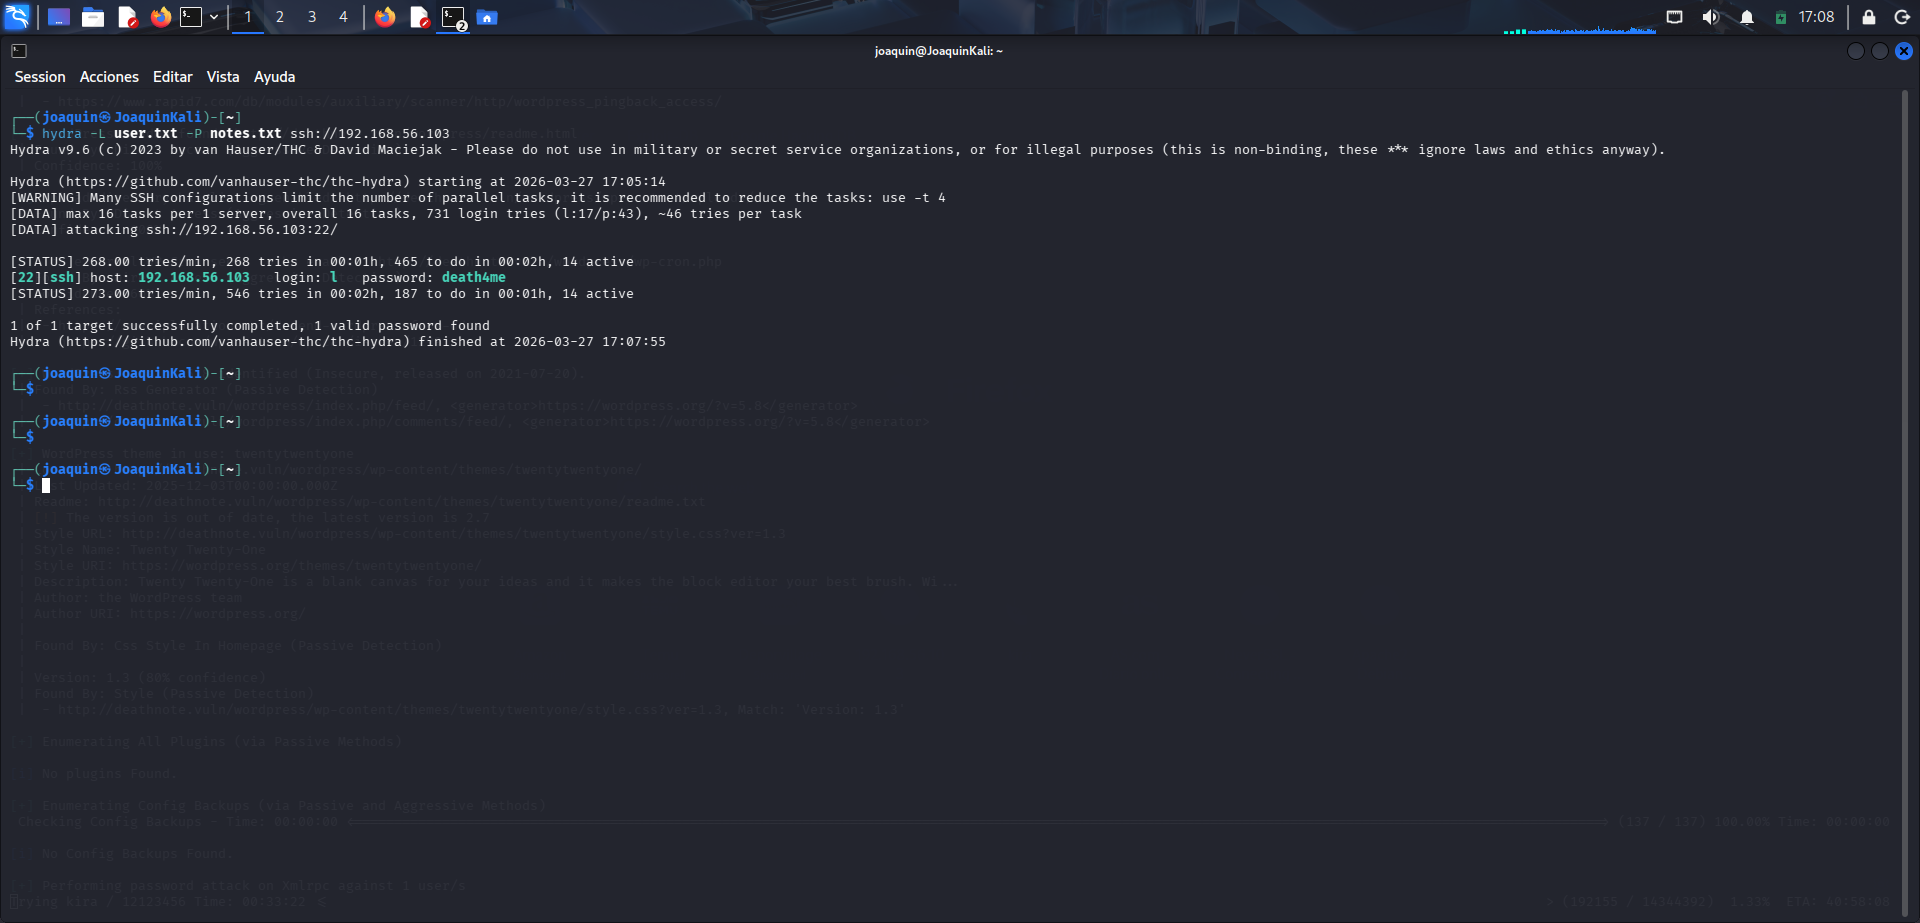This screenshot has height=923, width=1920.
Task: Open the Acciones menu in terminal
Action: point(109,76)
